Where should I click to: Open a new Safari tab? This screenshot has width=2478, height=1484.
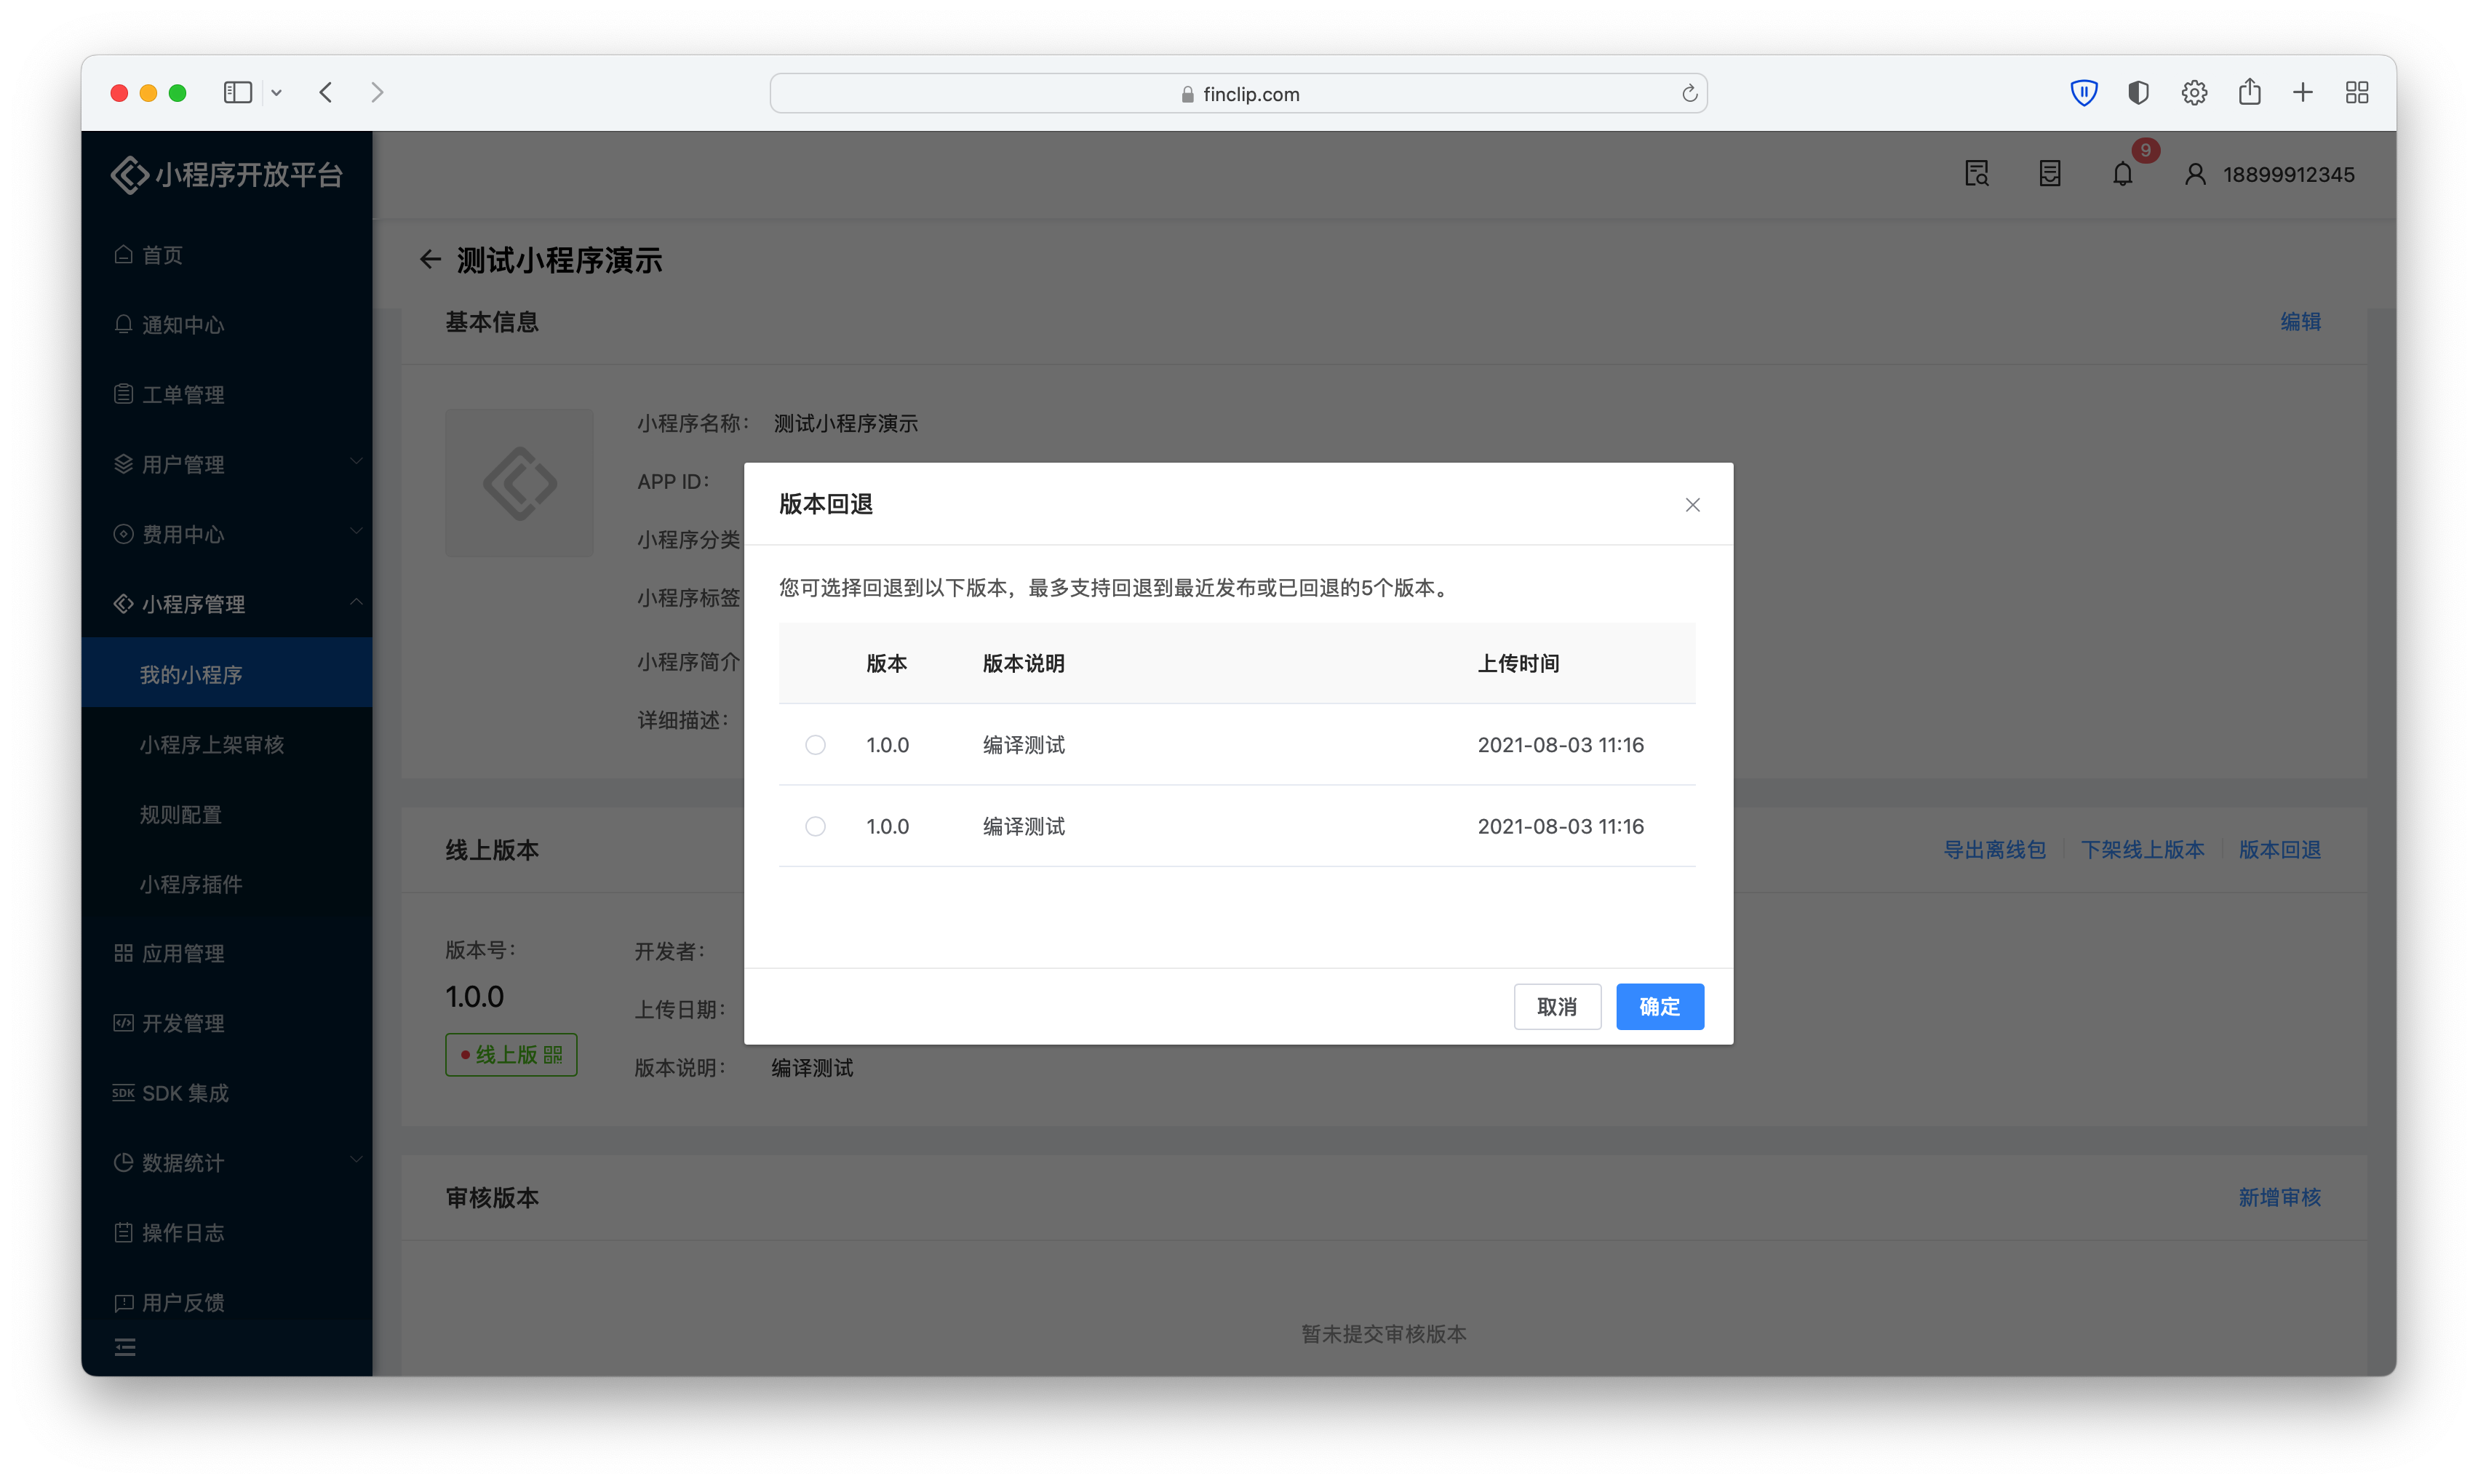coord(2303,93)
